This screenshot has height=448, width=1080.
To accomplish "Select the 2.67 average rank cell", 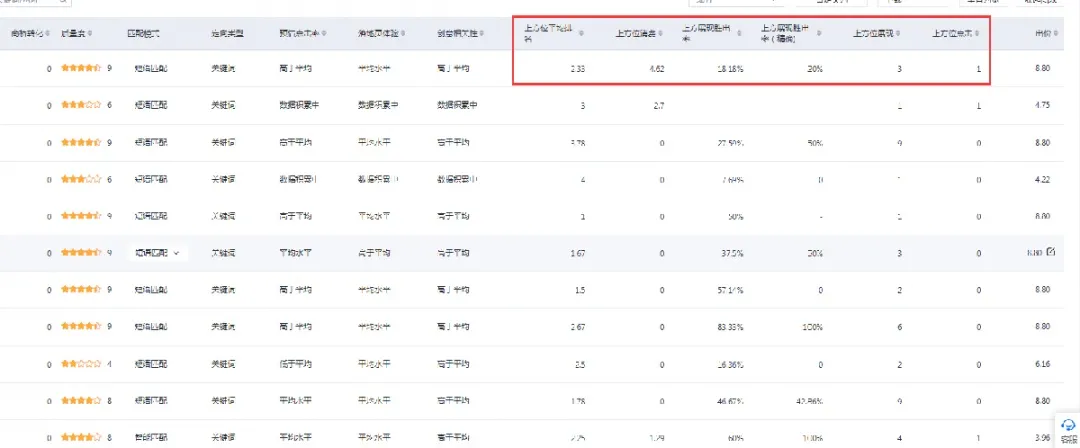I will pyautogui.click(x=578, y=327).
